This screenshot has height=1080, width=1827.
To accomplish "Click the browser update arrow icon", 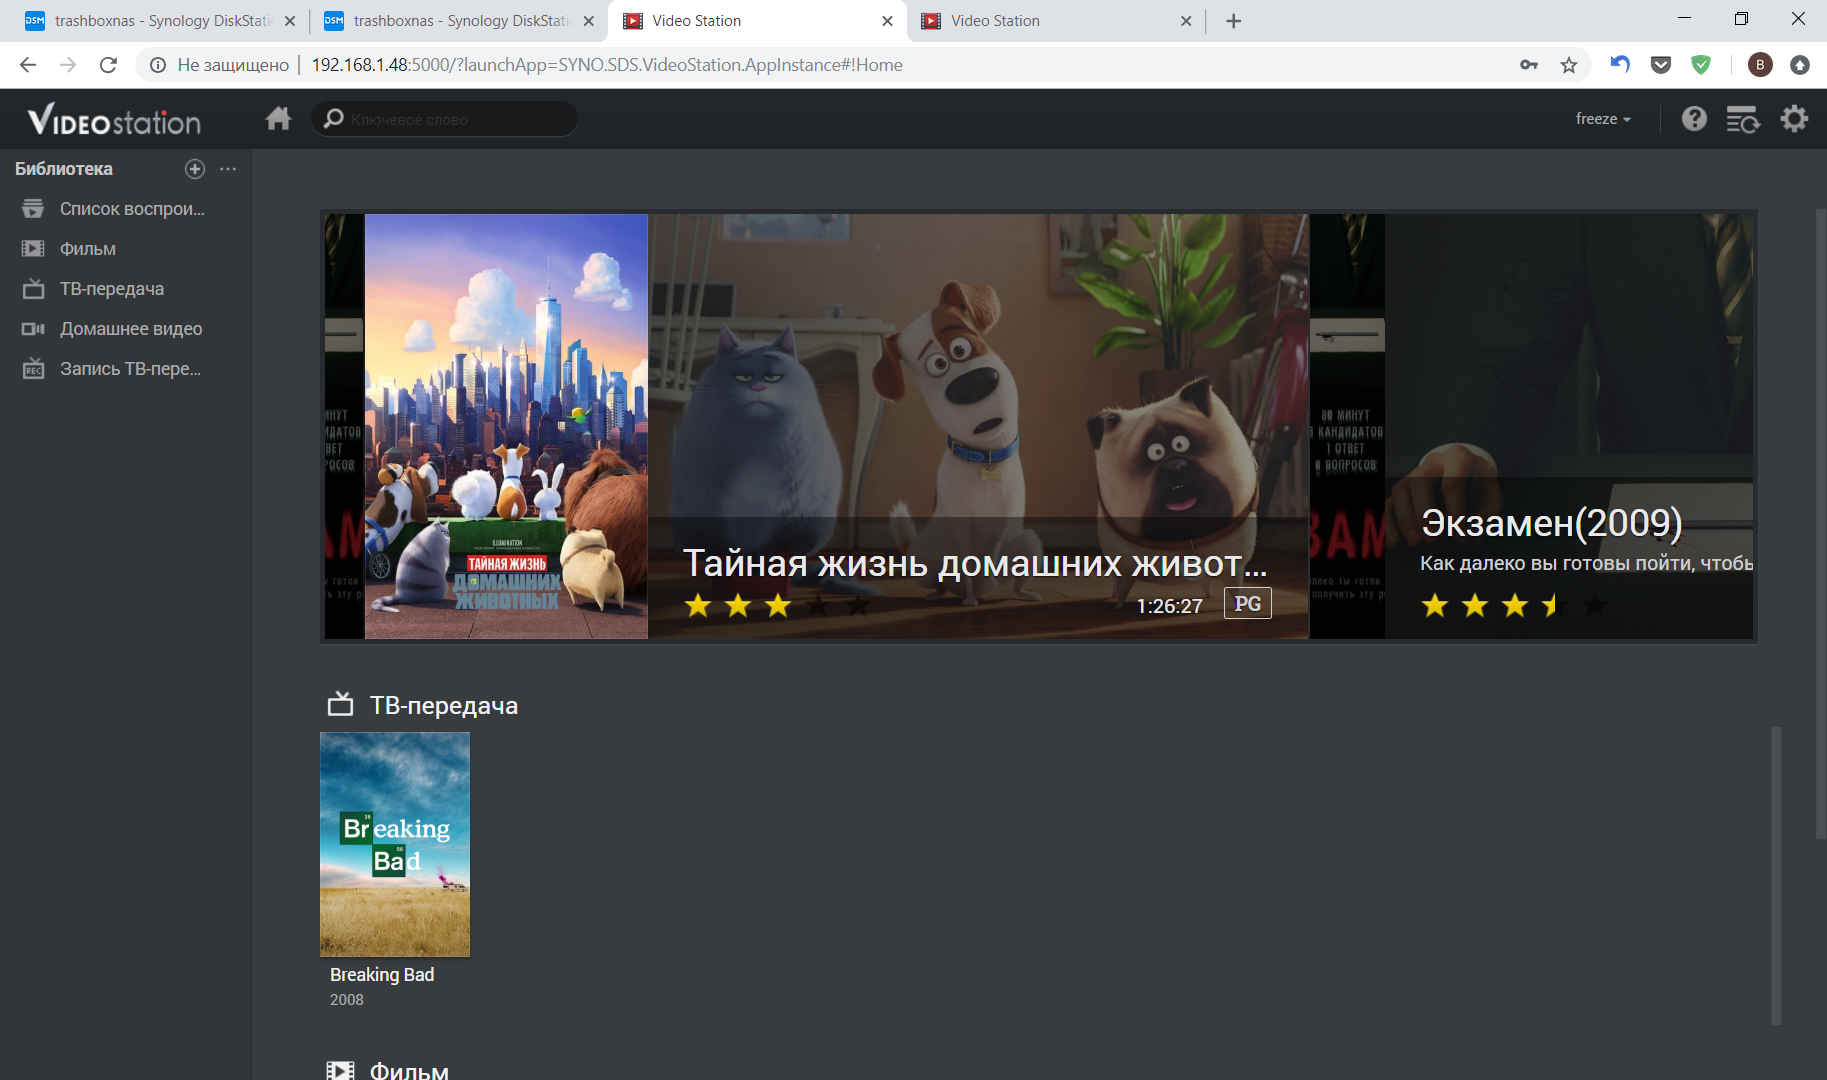I will 1800,65.
